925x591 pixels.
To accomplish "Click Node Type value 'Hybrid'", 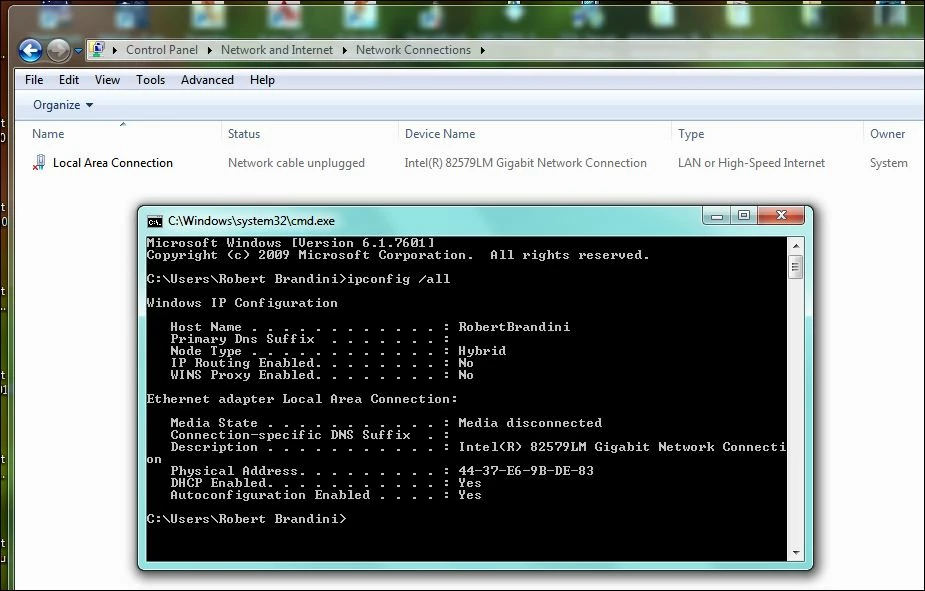I will [482, 351].
